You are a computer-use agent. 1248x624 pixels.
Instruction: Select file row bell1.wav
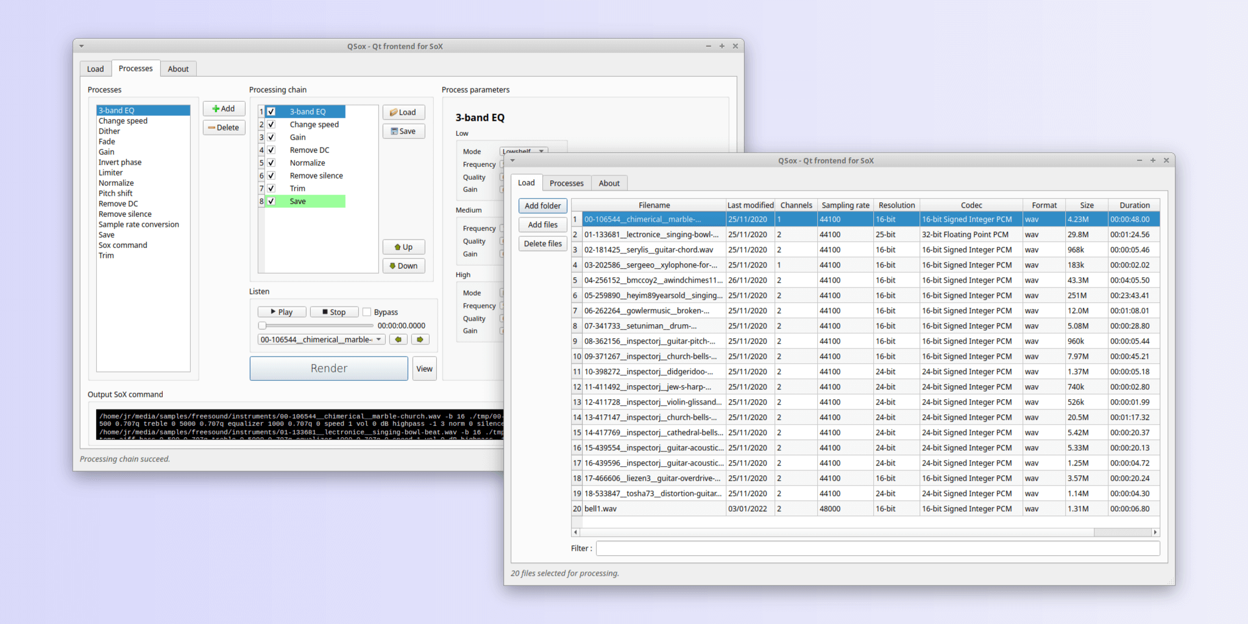tap(866, 509)
